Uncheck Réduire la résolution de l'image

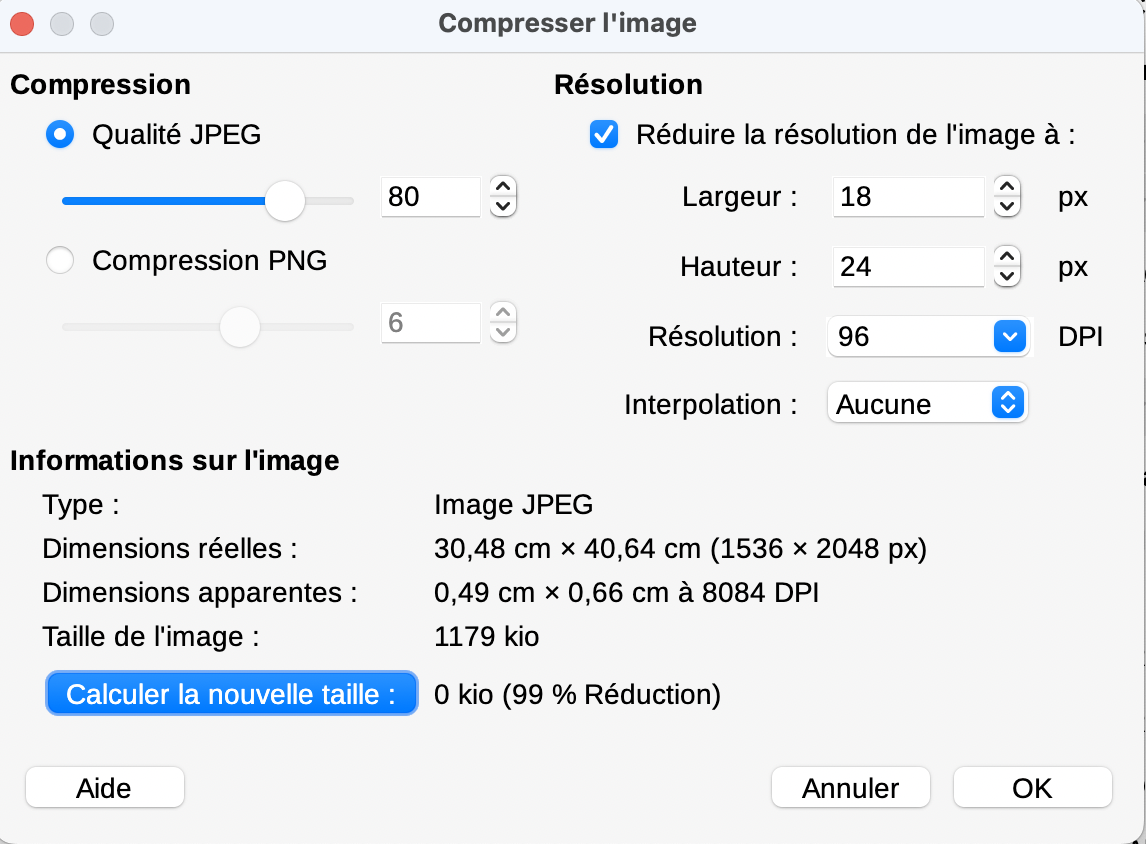(x=604, y=134)
